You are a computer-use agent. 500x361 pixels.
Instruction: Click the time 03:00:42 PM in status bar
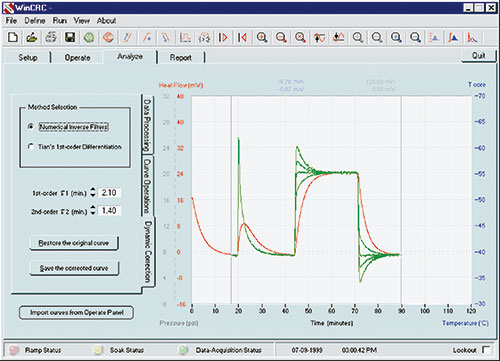pos(359,350)
